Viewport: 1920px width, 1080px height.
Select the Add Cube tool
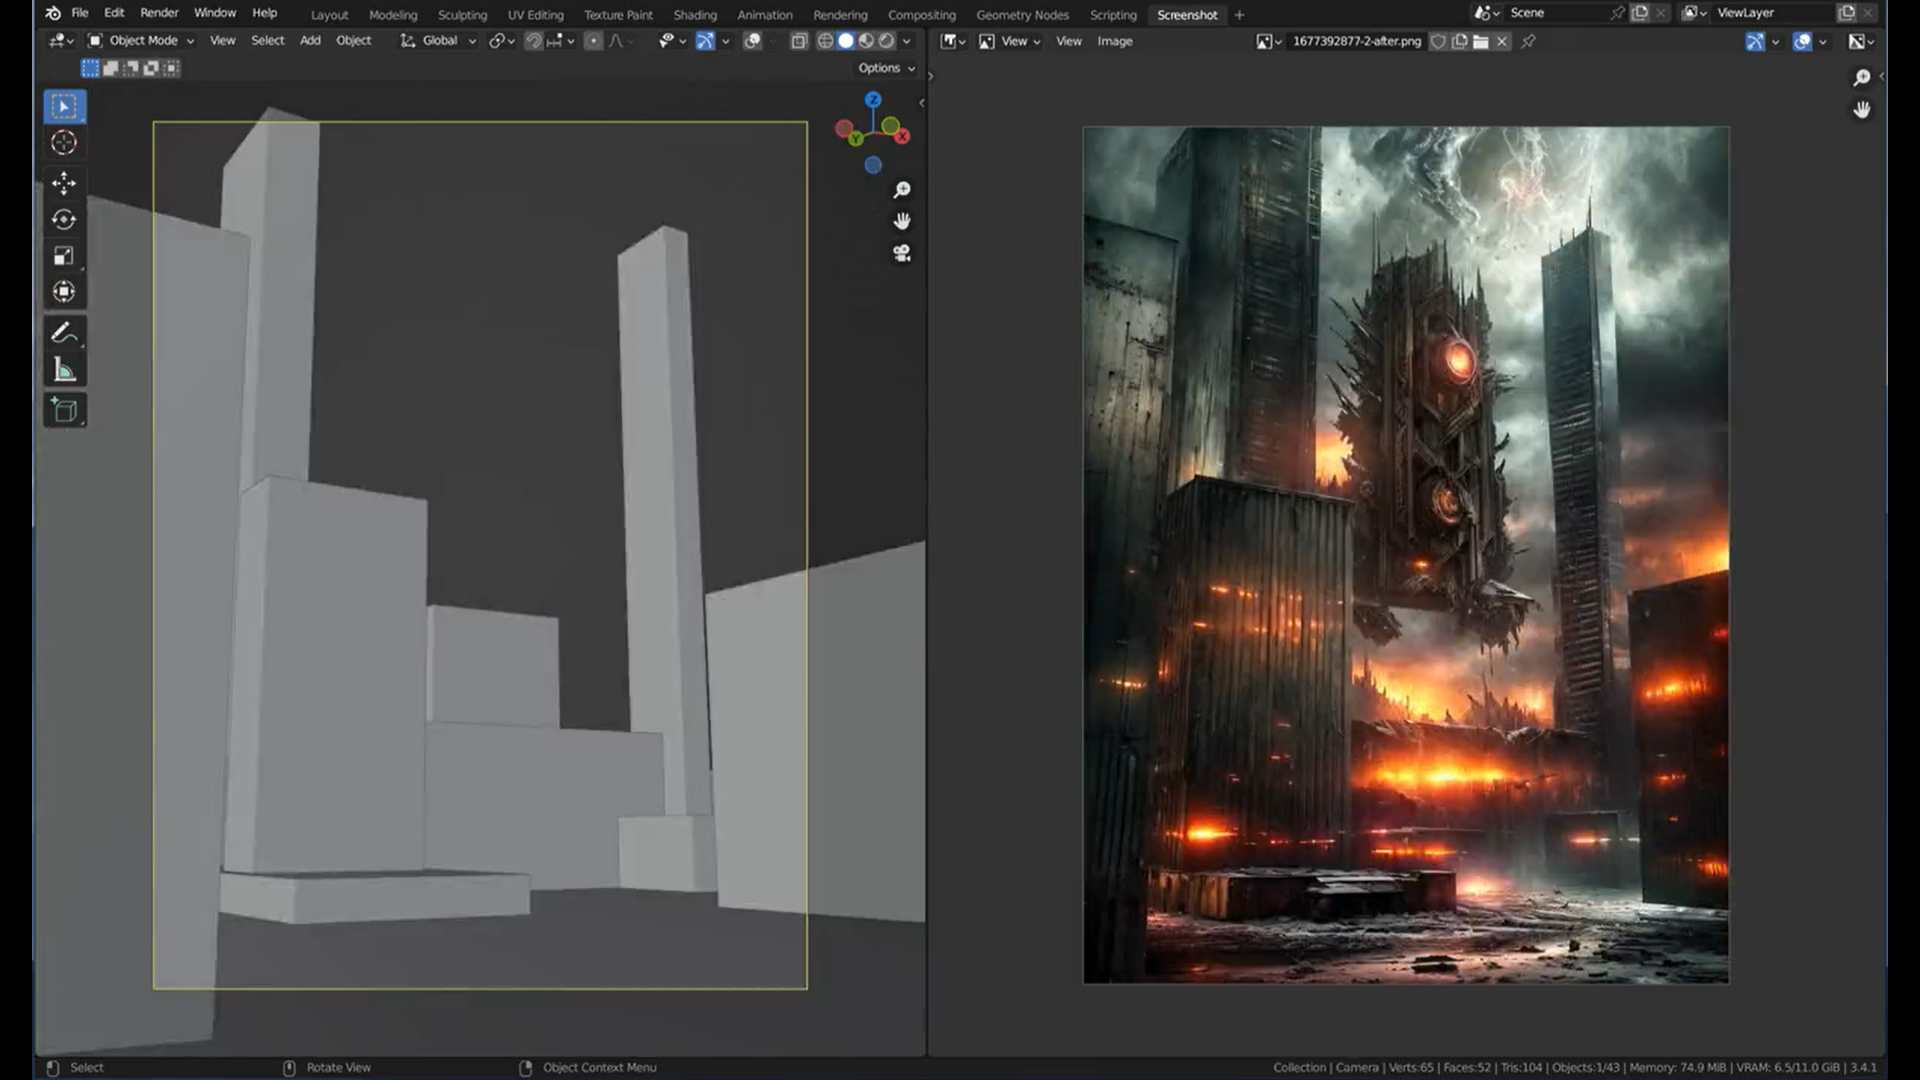click(x=64, y=411)
